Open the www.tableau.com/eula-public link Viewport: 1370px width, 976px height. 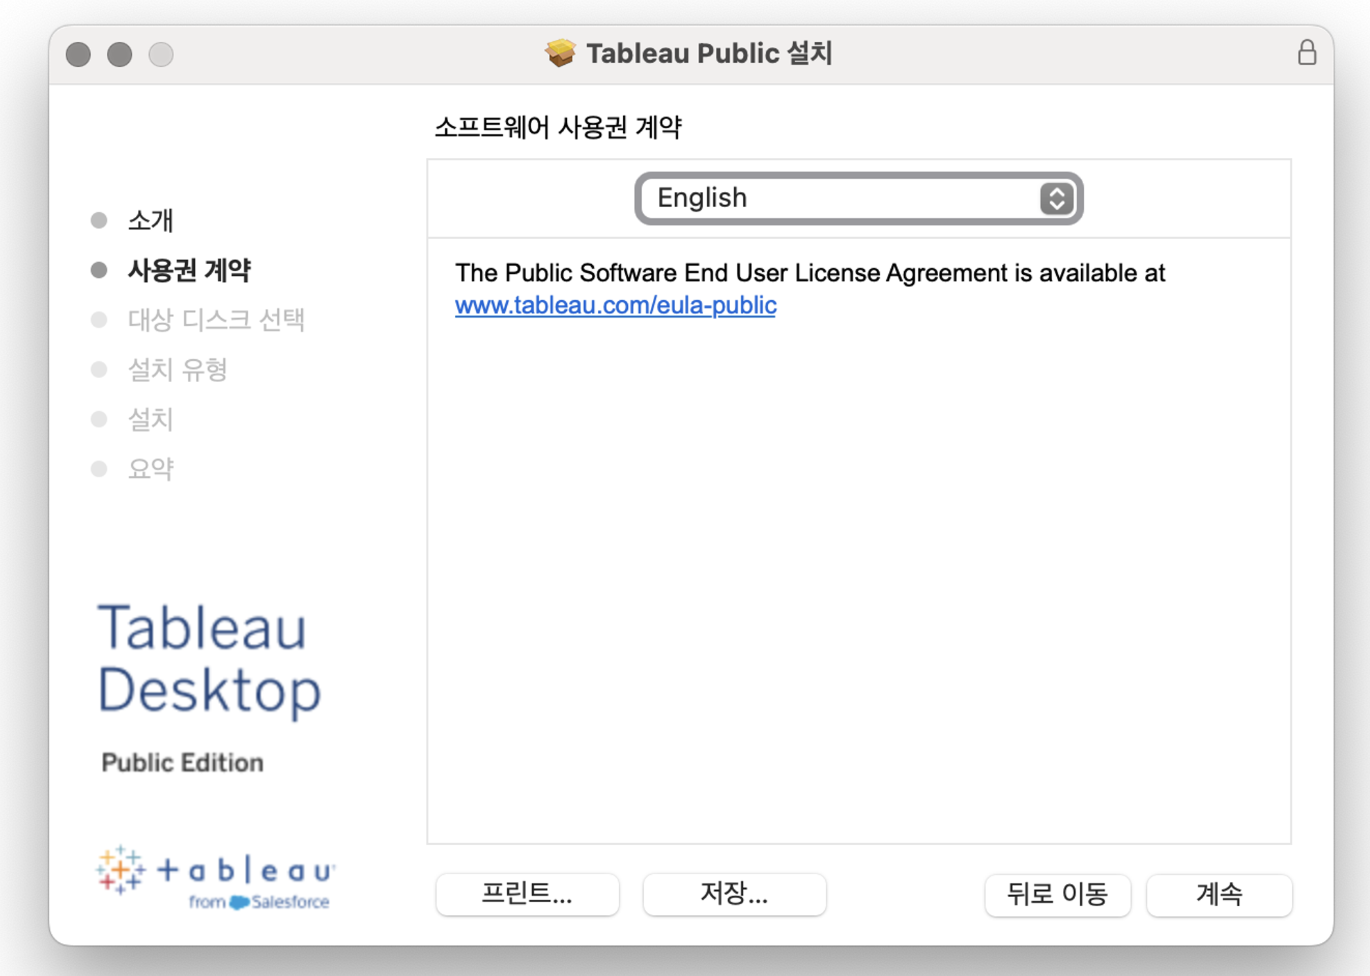pos(615,305)
